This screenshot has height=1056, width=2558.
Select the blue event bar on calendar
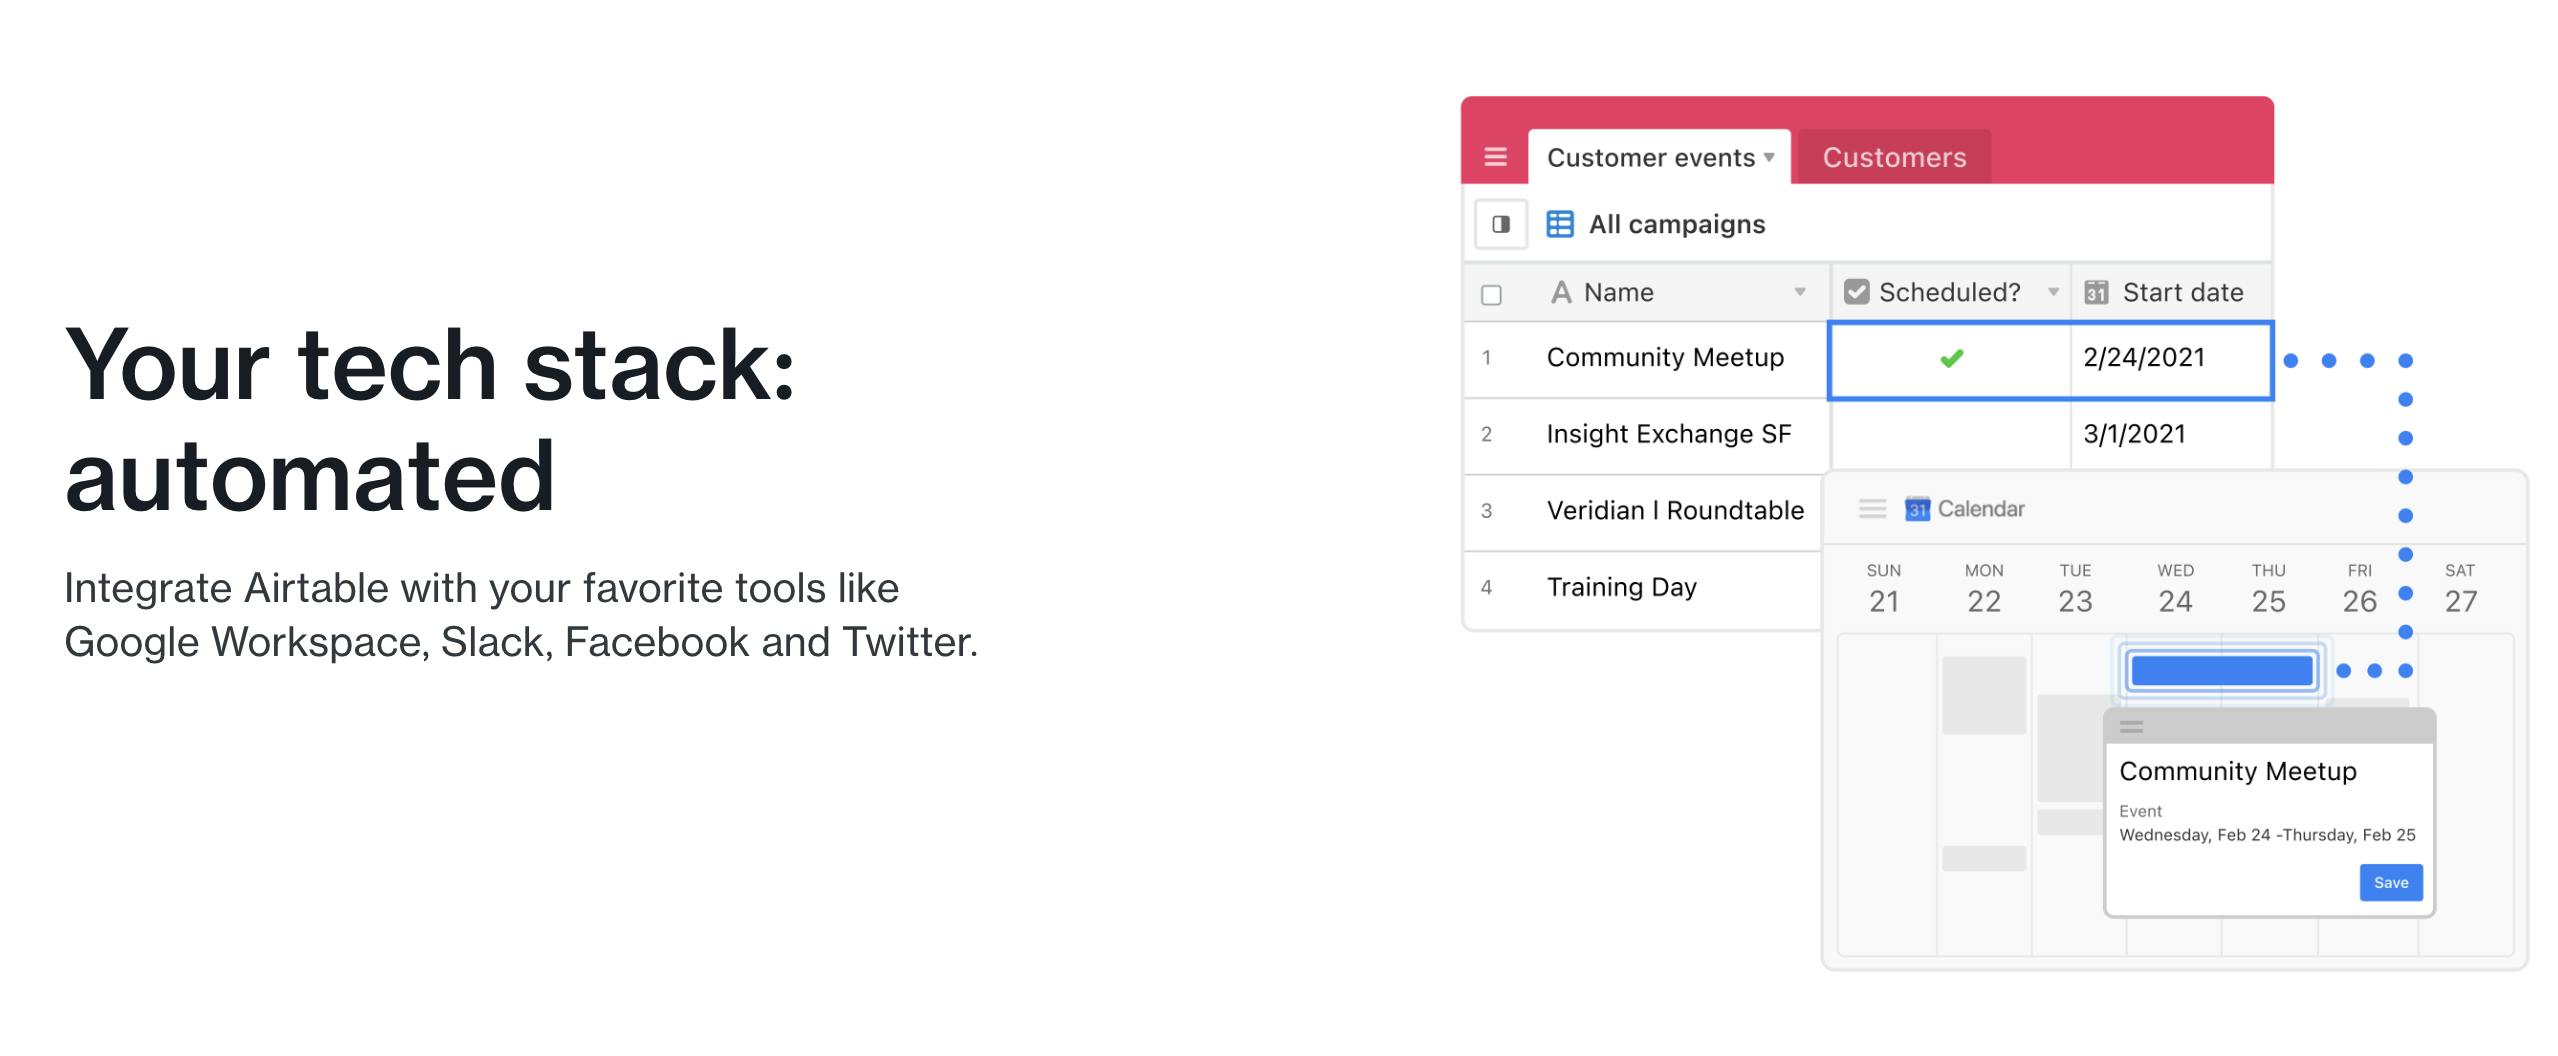pos(2222,671)
